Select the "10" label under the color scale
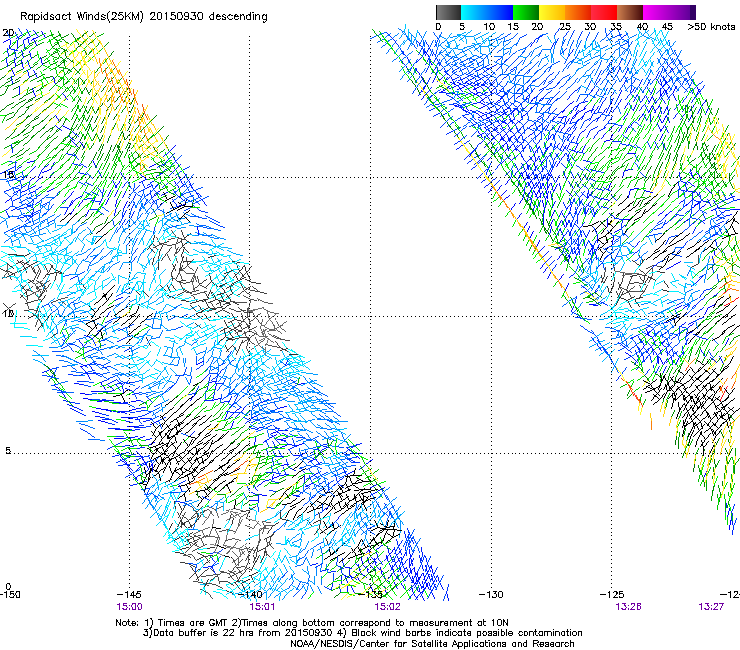The height and width of the screenshot is (650, 740). point(489,27)
